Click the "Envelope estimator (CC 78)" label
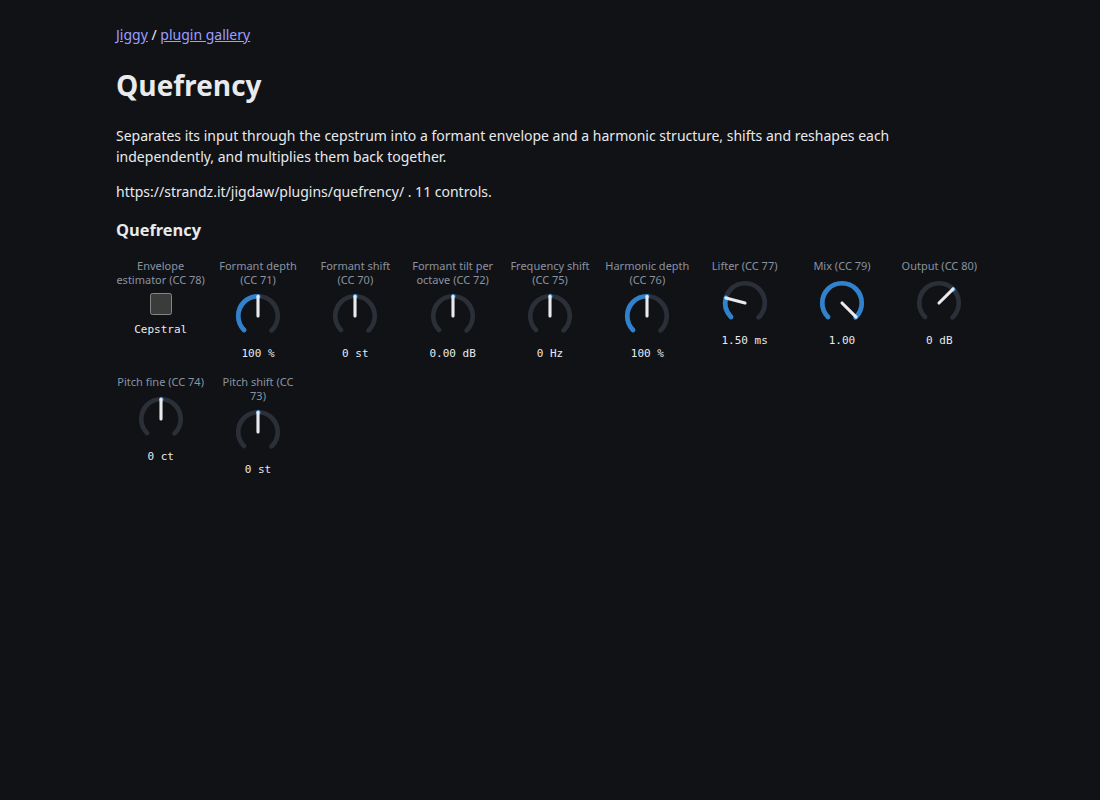This screenshot has width=1100, height=800. pyautogui.click(x=161, y=273)
